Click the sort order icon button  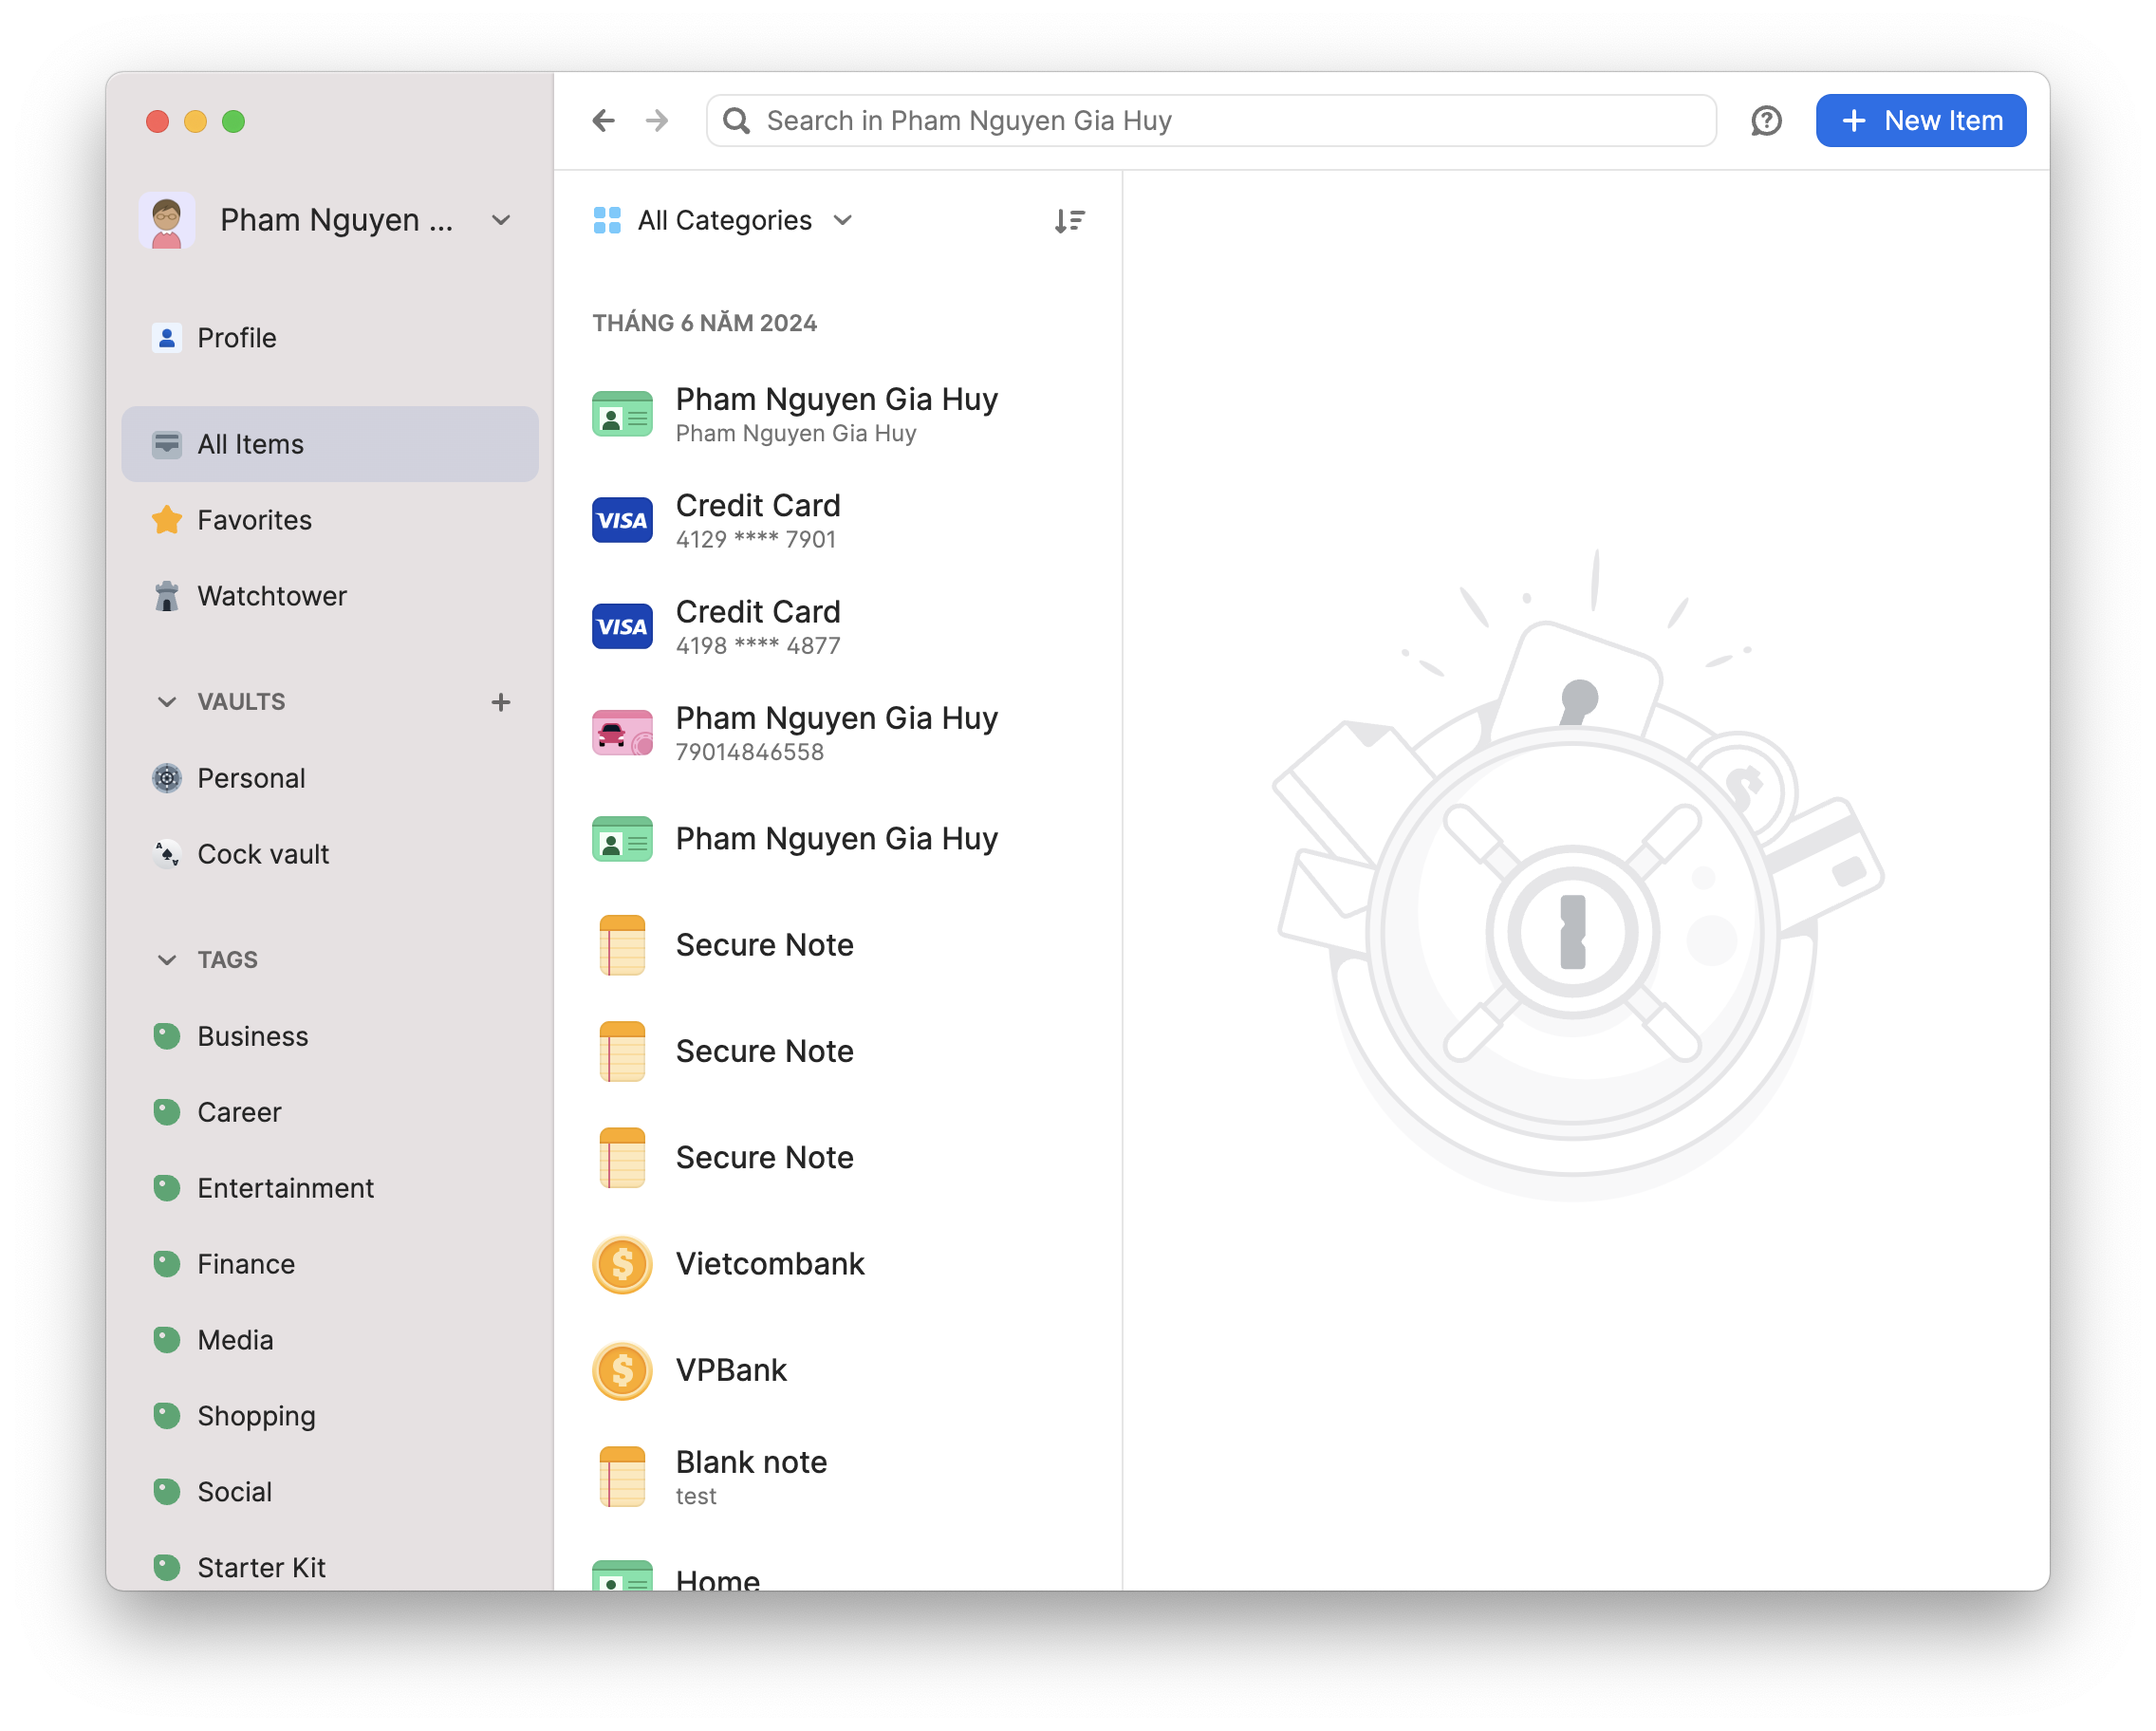(1069, 221)
